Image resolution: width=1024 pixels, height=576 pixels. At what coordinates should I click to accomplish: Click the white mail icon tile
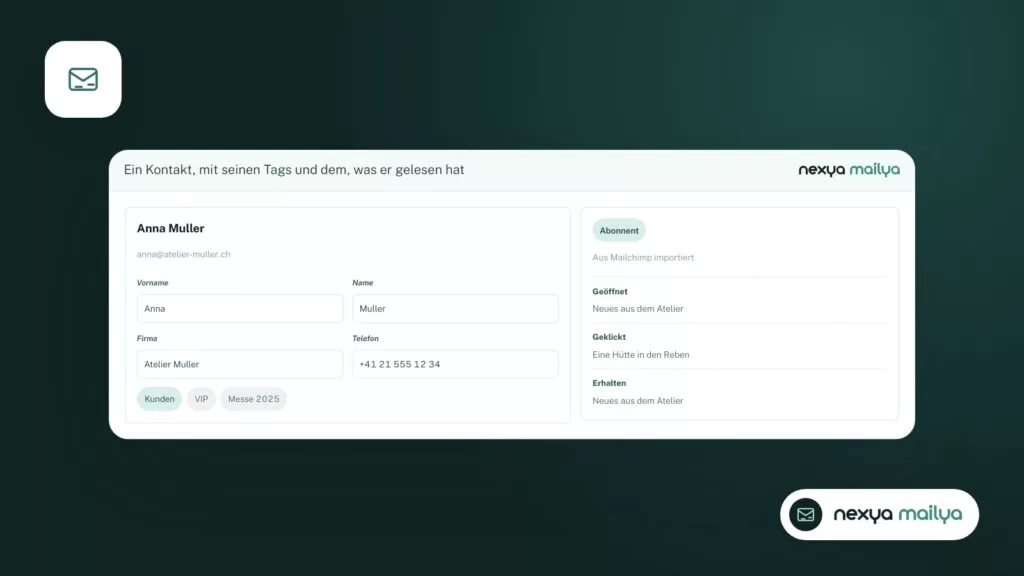click(83, 80)
